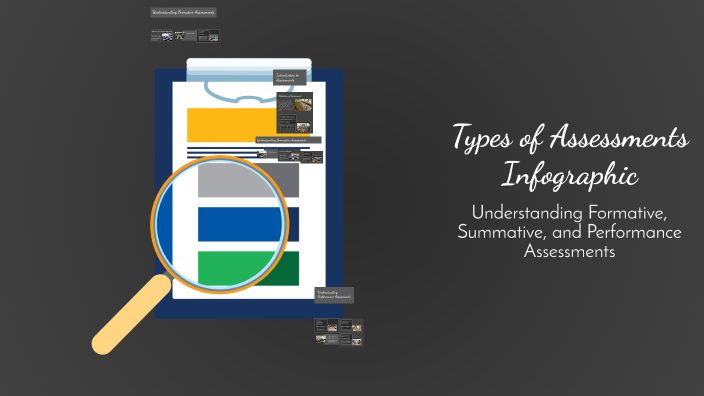Click the 'Understanding Formative, Summative, and Performance Assessments' subtitle

(x=569, y=232)
